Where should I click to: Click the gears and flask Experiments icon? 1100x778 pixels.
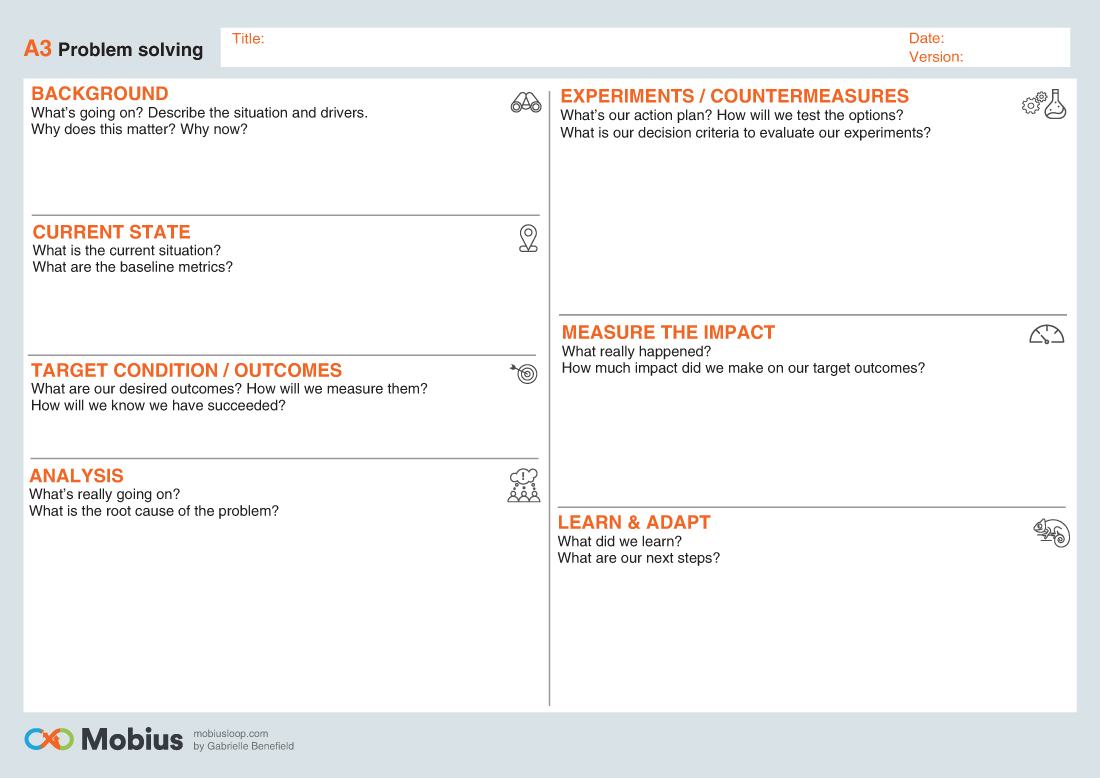point(1044,105)
